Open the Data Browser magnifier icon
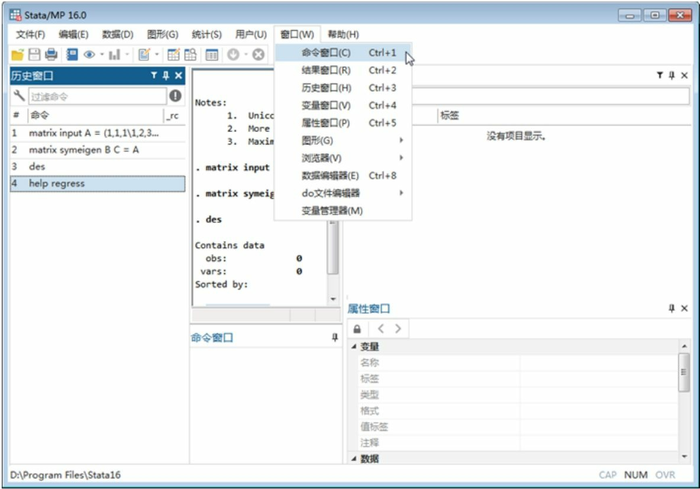700x489 pixels. point(191,54)
